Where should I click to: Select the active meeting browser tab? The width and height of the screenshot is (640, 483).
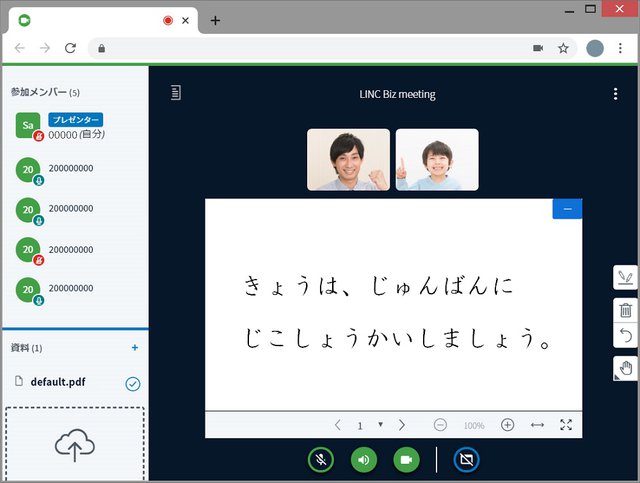tap(102, 20)
